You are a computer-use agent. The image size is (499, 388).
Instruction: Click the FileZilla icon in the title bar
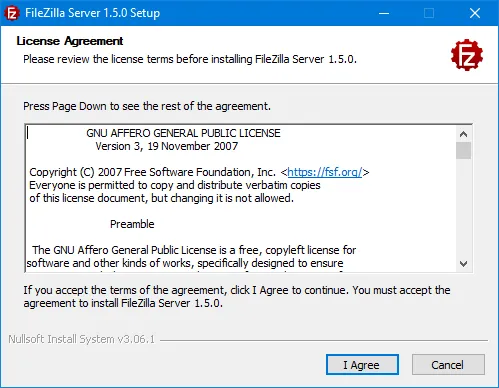[12, 13]
